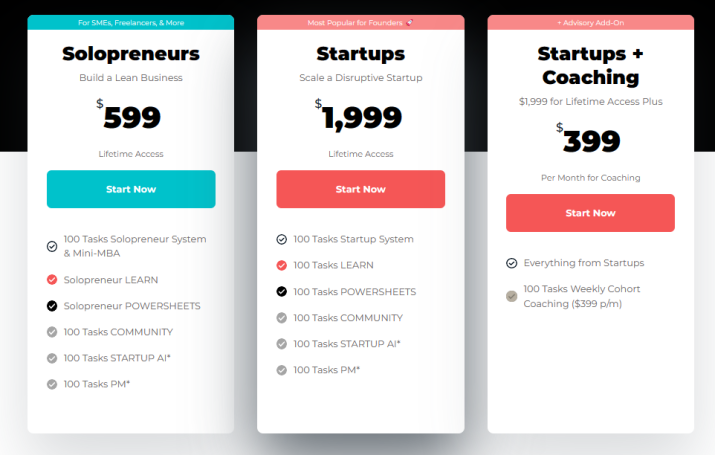
Task: Click the rocket emoji in Most Popular banner
Action: coord(409,22)
